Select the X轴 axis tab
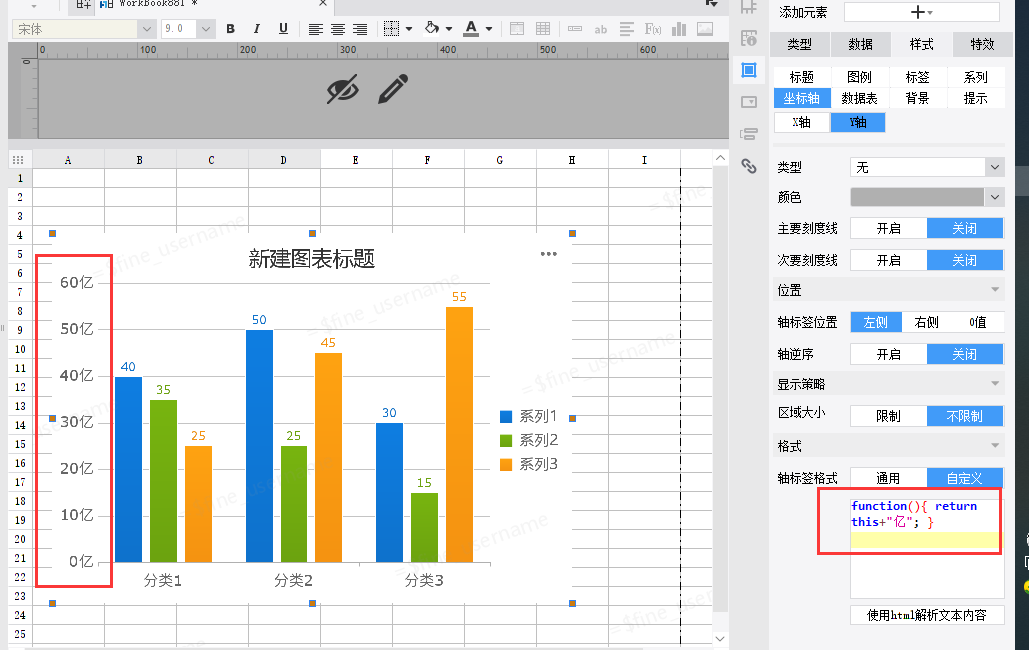Image resolution: width=1029 pixels, height=650 pixels. [801, 122]
